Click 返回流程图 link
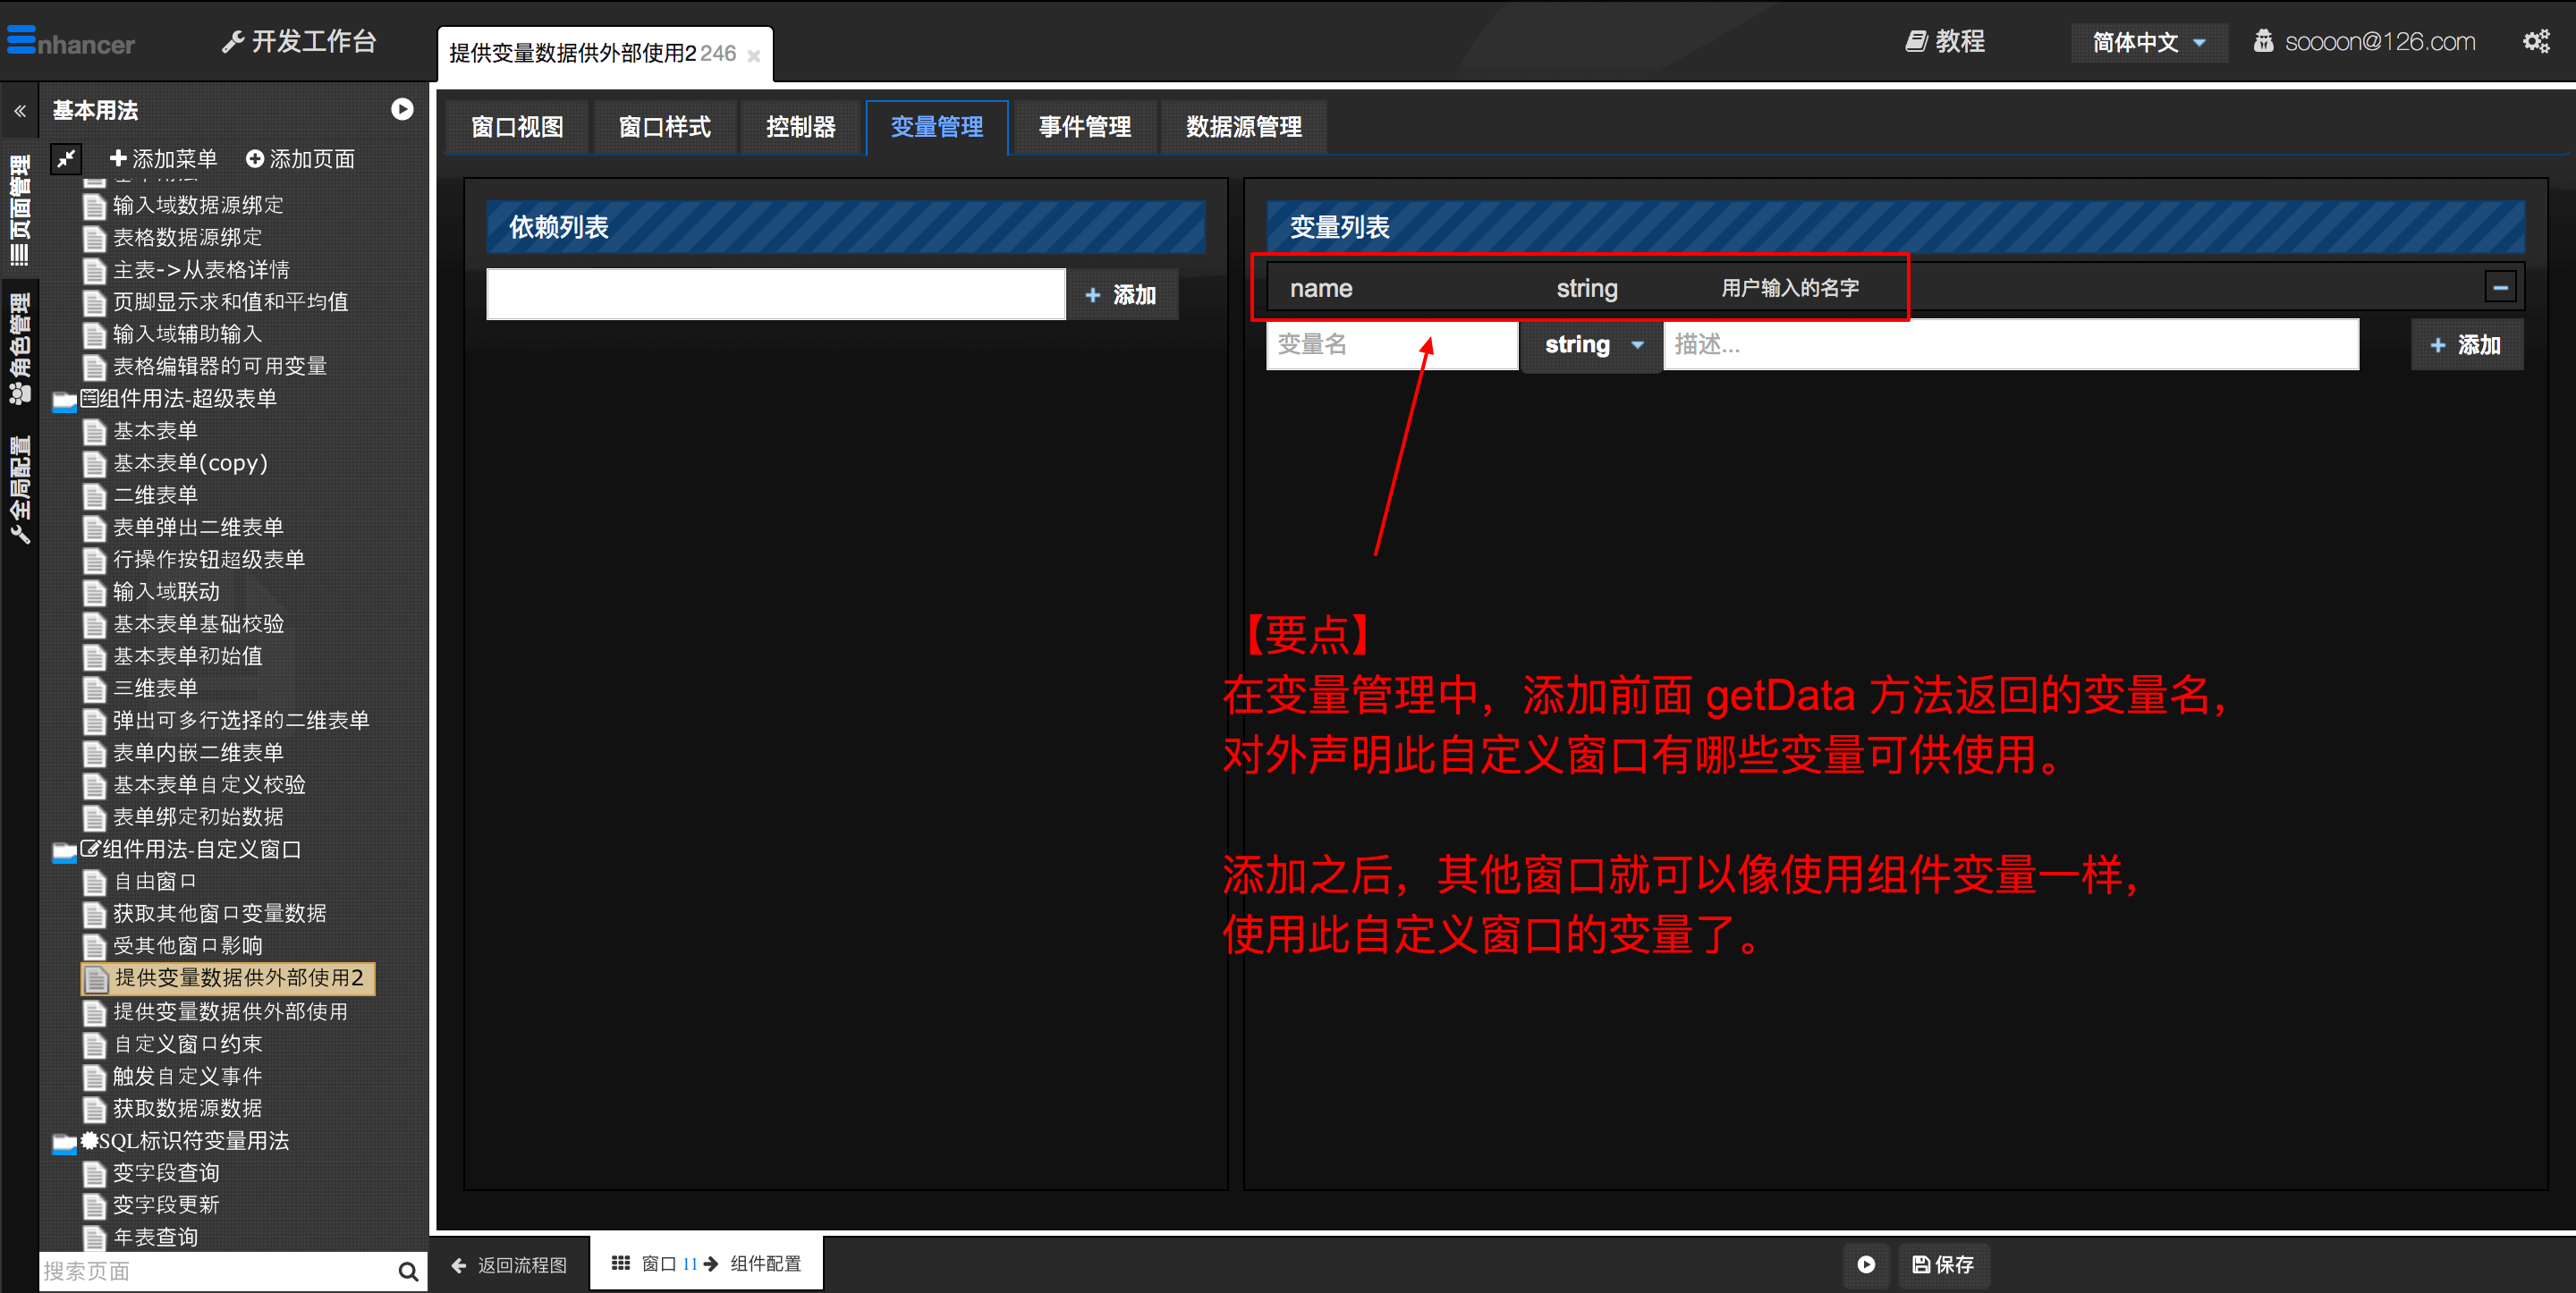The height and width of the screenshot is (1293, 2576). pos(510,1264)
